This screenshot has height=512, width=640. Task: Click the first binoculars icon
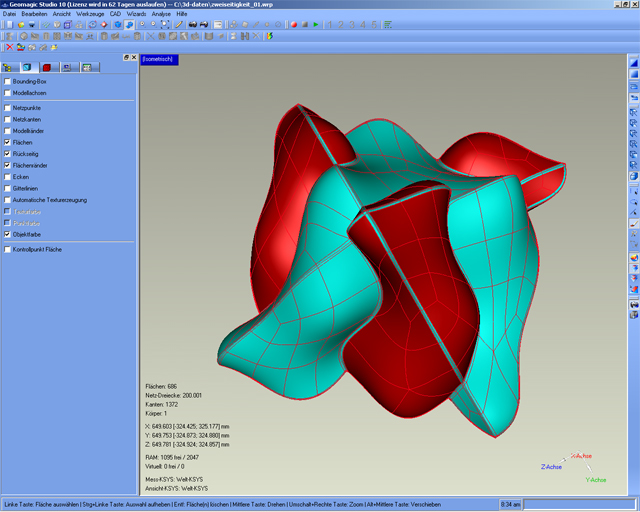click(x=193, y=25)
